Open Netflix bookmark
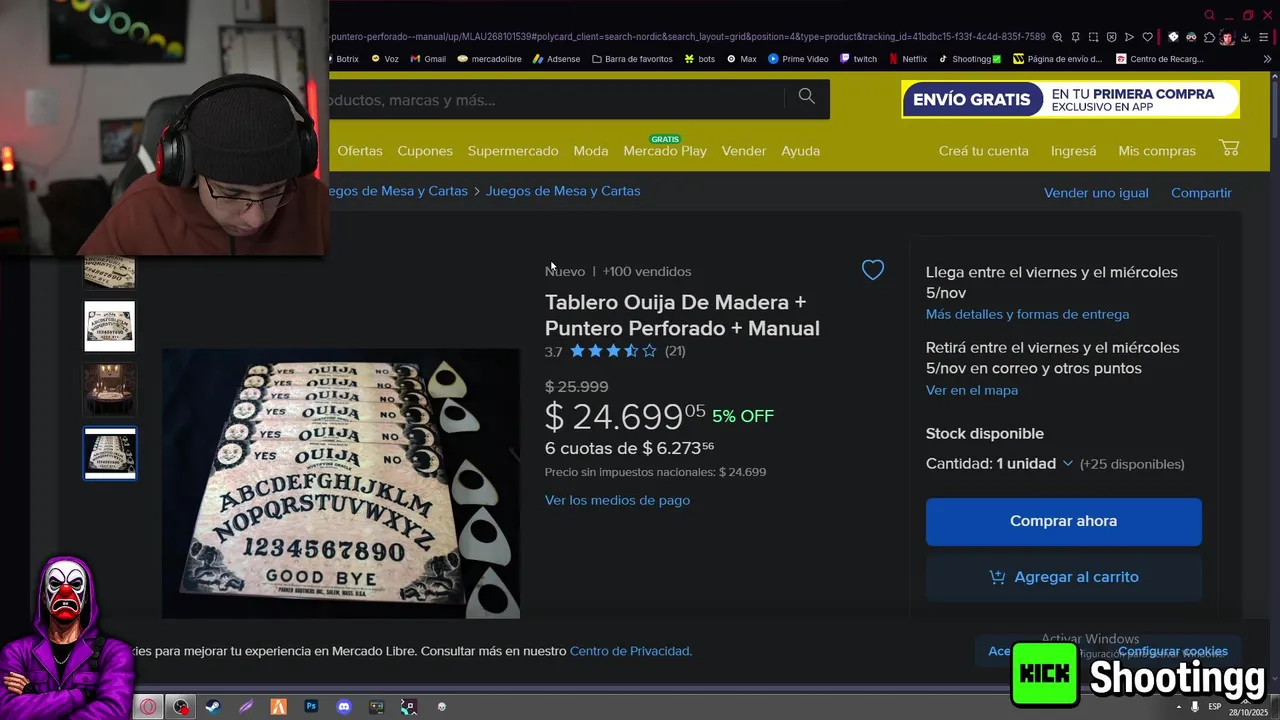The width and height of the screenshot is (1280, 720). pyautogui.click(x=908, y=59)
